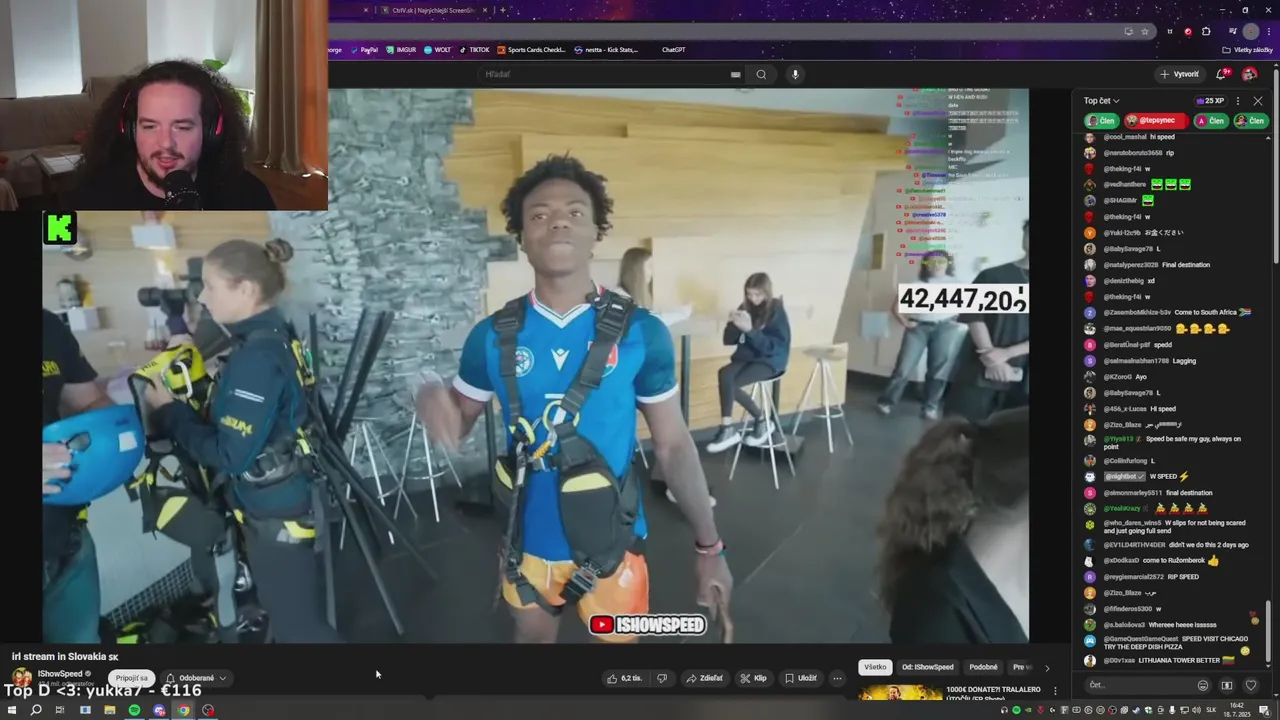Click the 'Pripojiť sa' join button
This screenshot has height=720, width=1280.
tap(132, 678)
